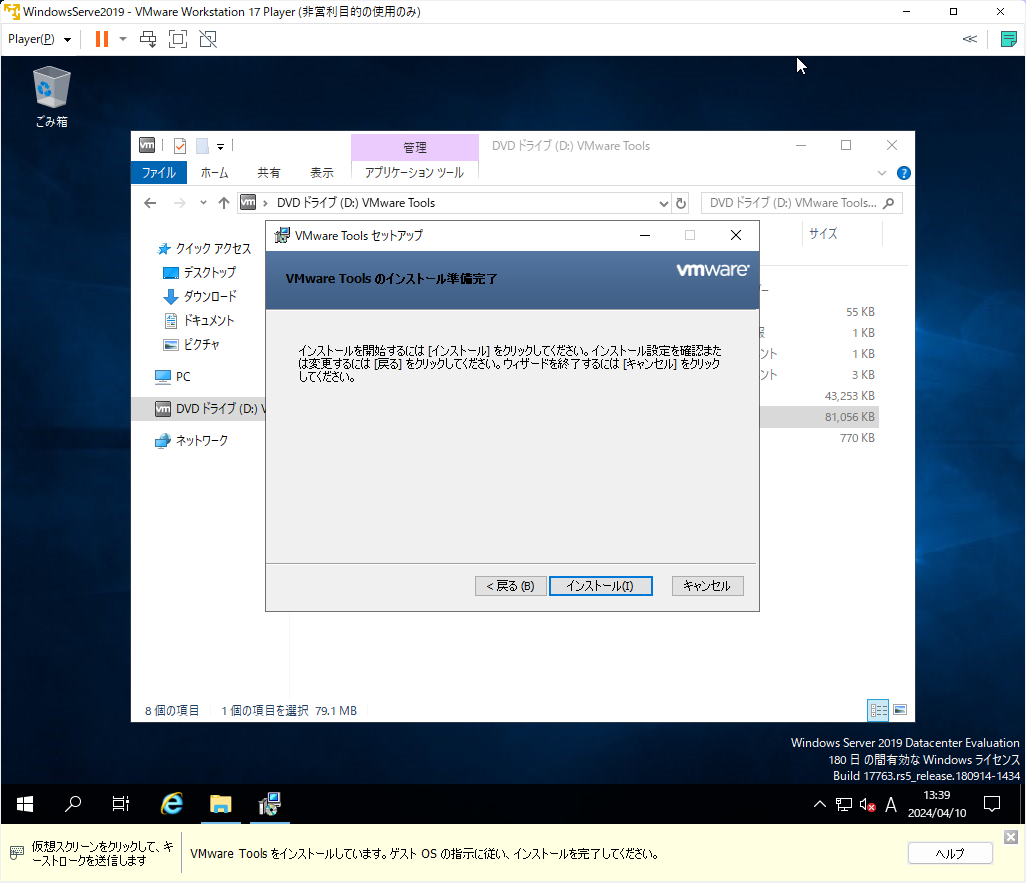Minimize the VMware Tools setup dialog
This screenshot has height=883, width=1026.
point(645,236)
